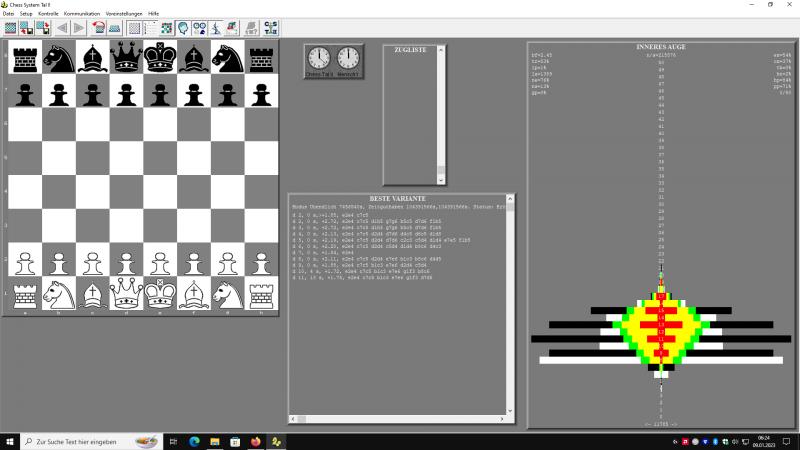
Task: Toggle the Chess Tal clock
Action: [x=319, y=60]
